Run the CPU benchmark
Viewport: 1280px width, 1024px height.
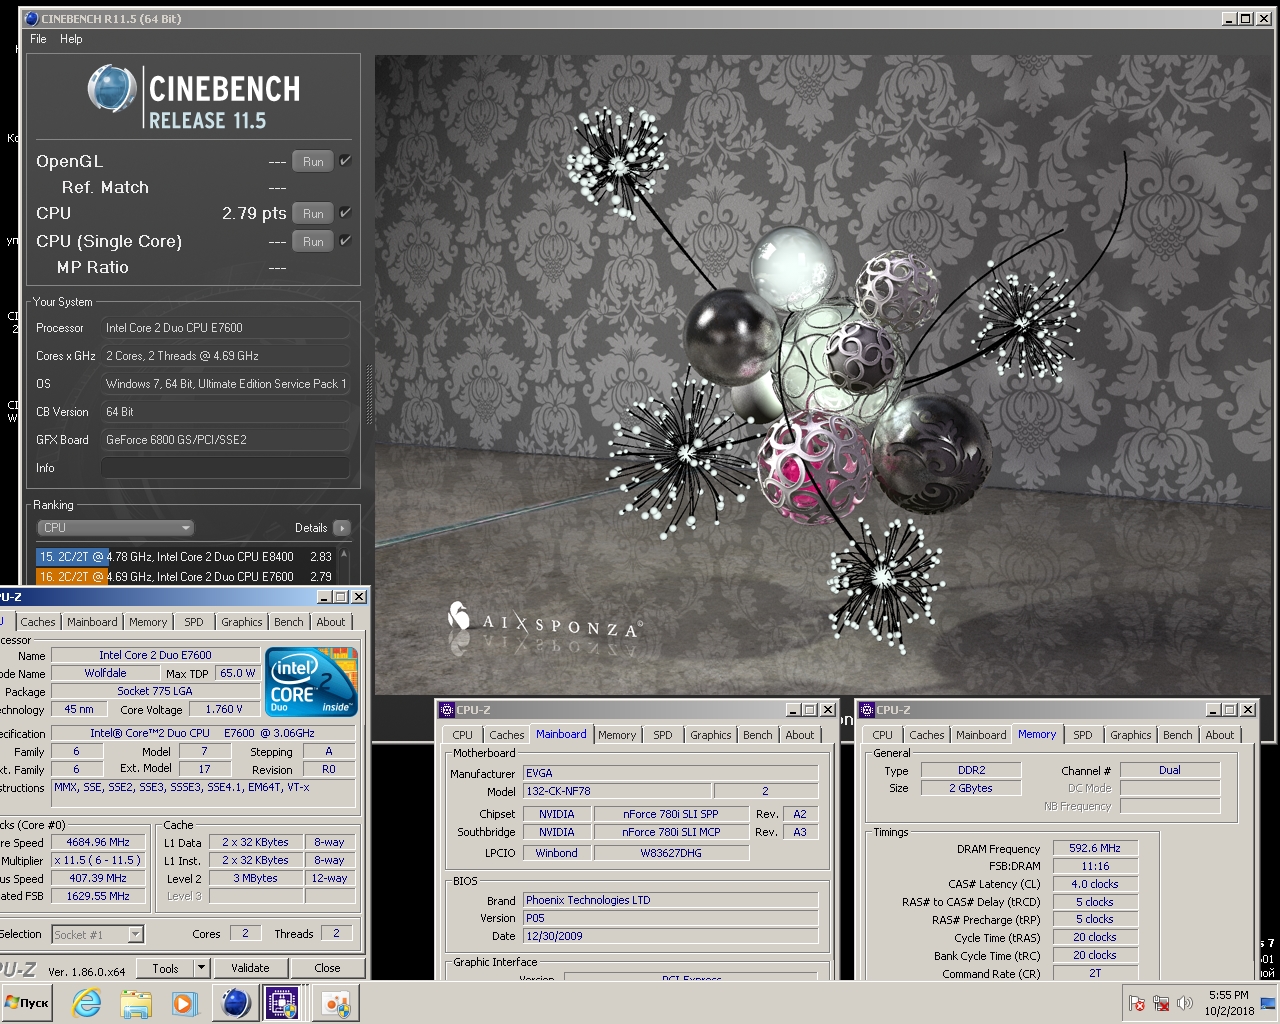pos(313,213)
